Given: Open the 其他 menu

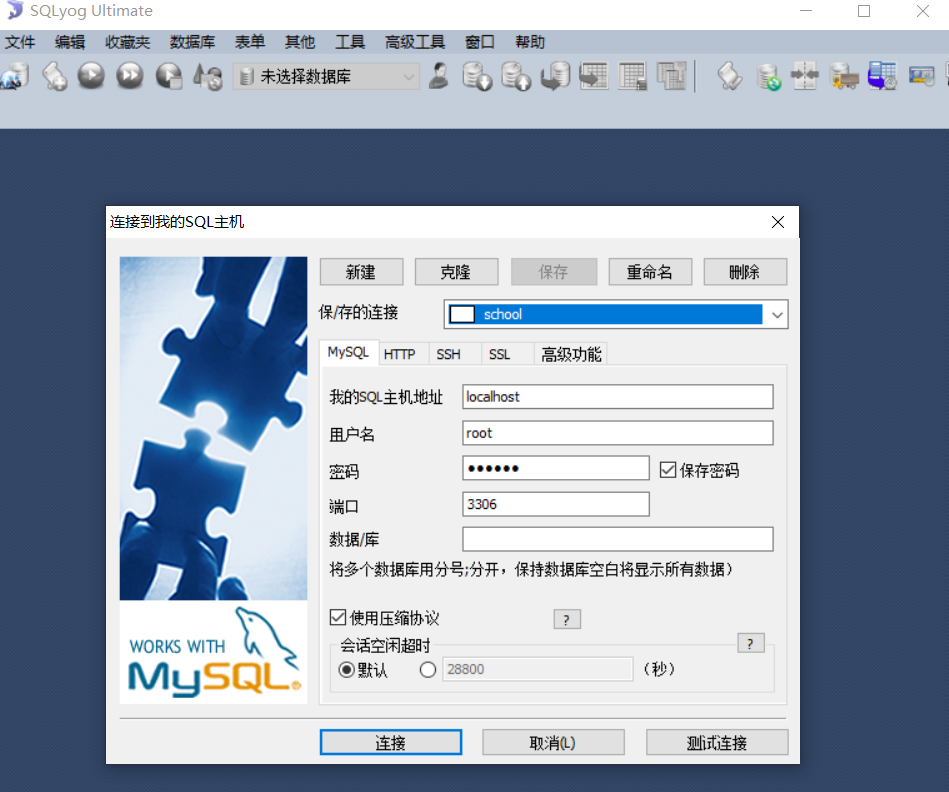Looking at the screenshot, I should pos(300,42).
